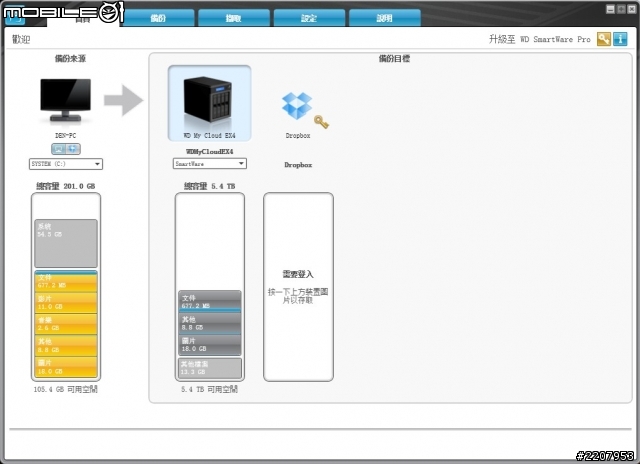Click the yellow key upgrade icon

click(604, 39)
